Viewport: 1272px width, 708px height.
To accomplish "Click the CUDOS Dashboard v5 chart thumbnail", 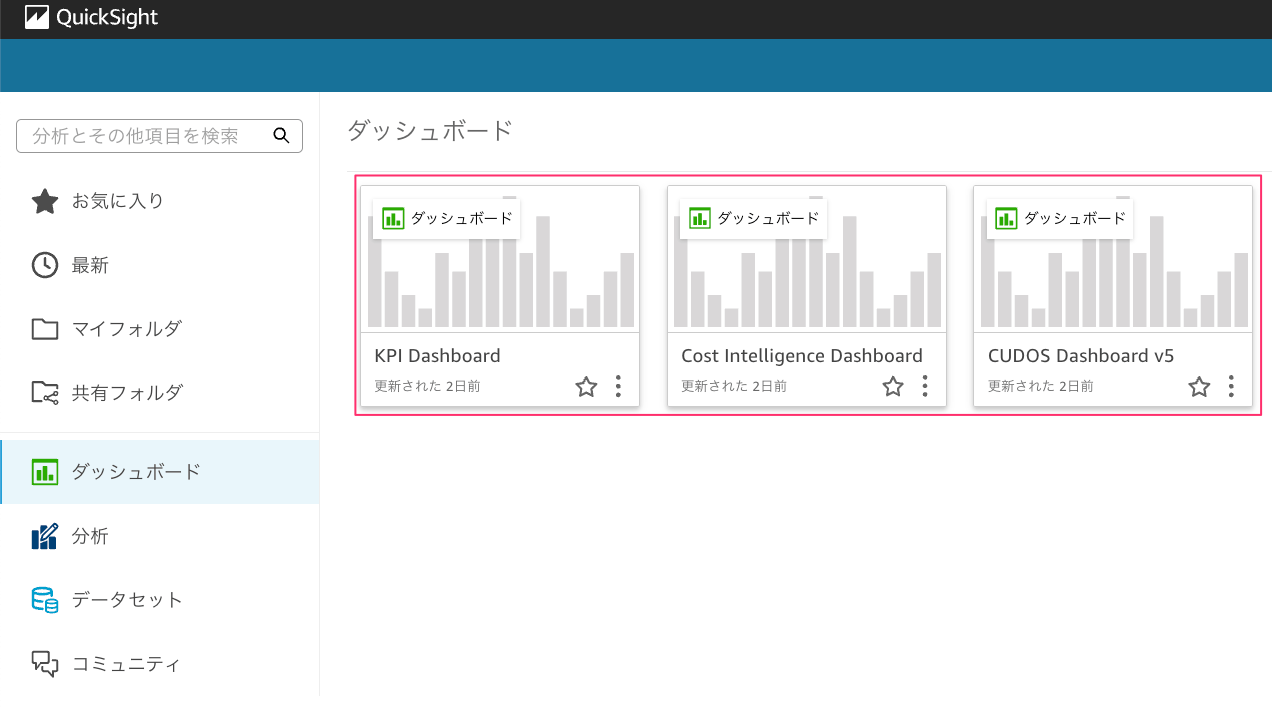I will pyautogui.click(x=1113, y=260).
